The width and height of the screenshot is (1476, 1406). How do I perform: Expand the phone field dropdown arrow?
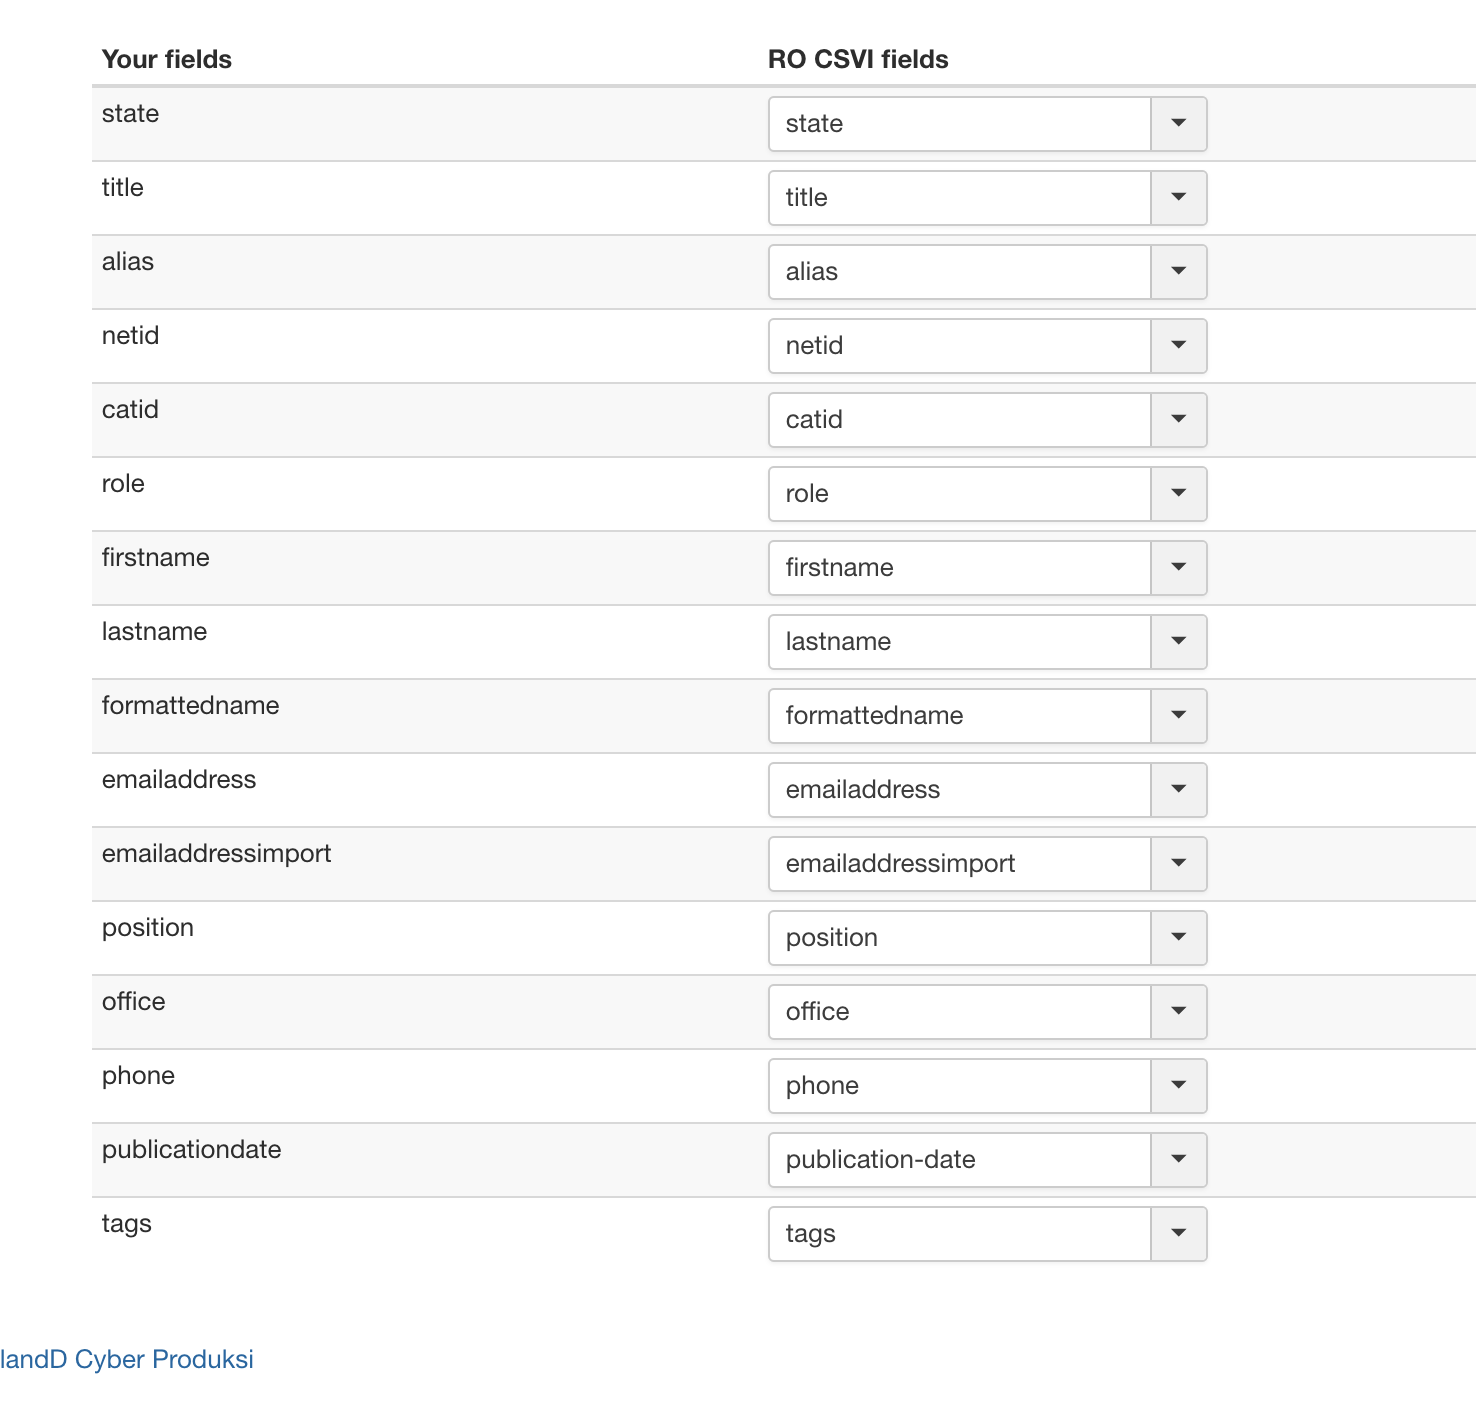[1178, 1086]
